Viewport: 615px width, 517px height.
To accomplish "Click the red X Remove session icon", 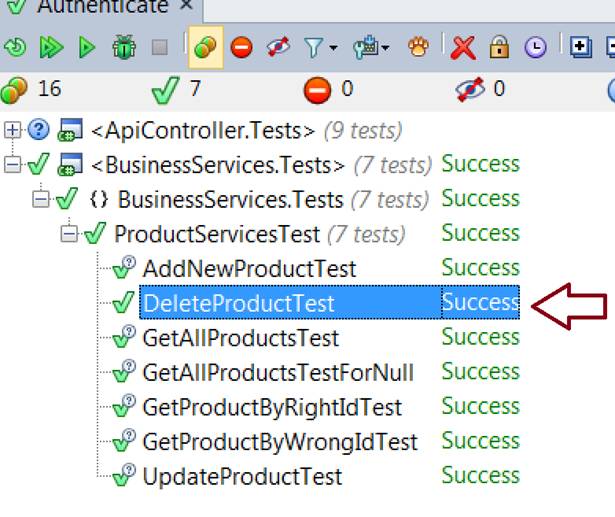I will coord(463,46).
